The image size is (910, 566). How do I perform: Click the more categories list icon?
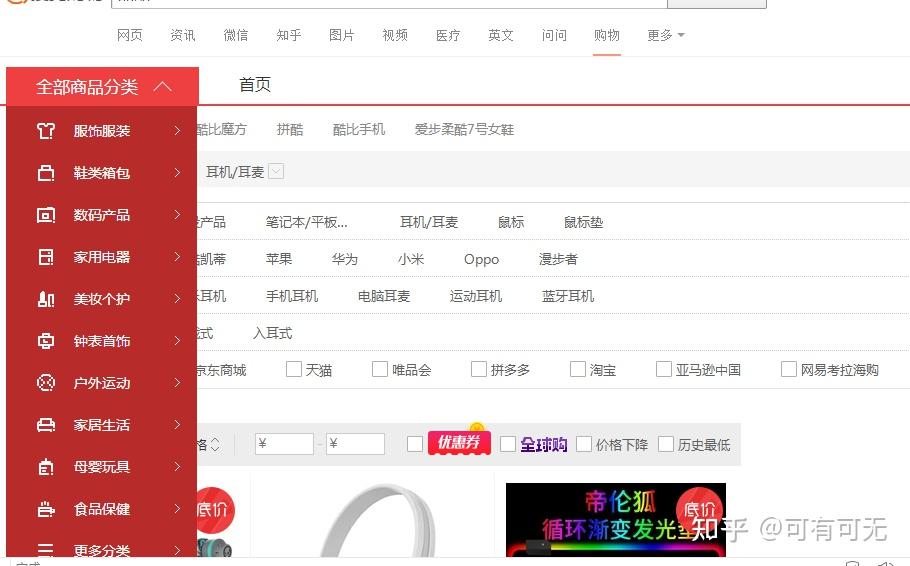(x=46, y=550)
